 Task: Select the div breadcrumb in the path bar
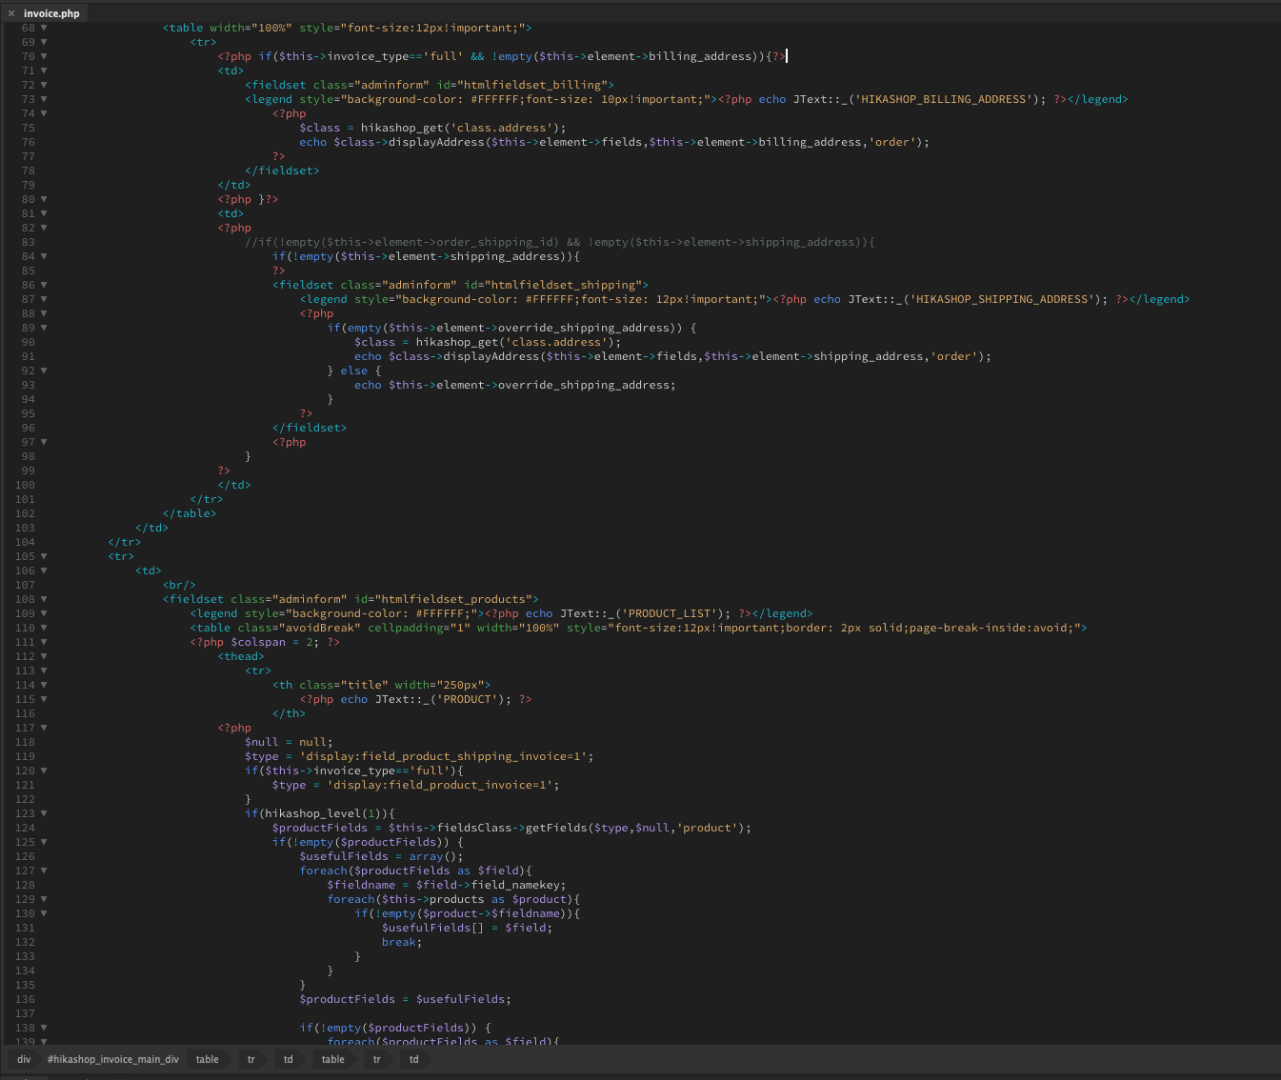(x=24, y=1059)
